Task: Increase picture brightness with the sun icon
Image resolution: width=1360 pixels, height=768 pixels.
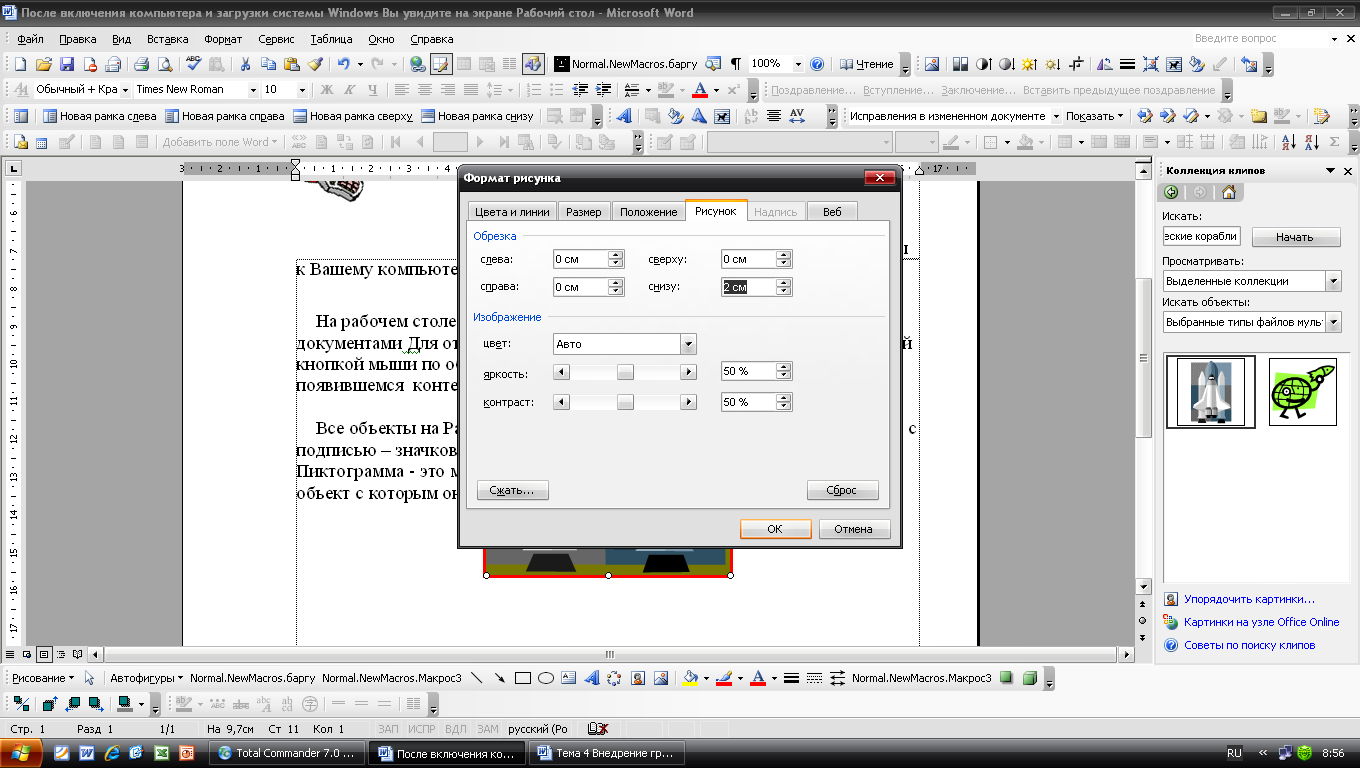Action: coord(1029,64)
